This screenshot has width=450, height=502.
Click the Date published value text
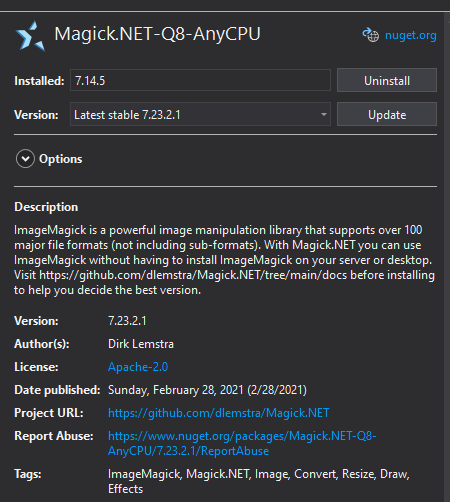click(x=207, y=390)
